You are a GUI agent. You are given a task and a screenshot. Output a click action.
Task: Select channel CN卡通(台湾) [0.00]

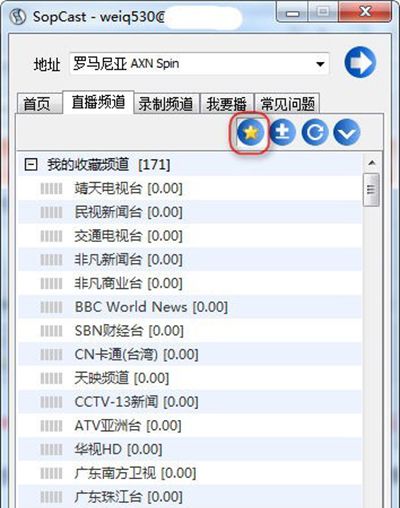pos(137,354)
